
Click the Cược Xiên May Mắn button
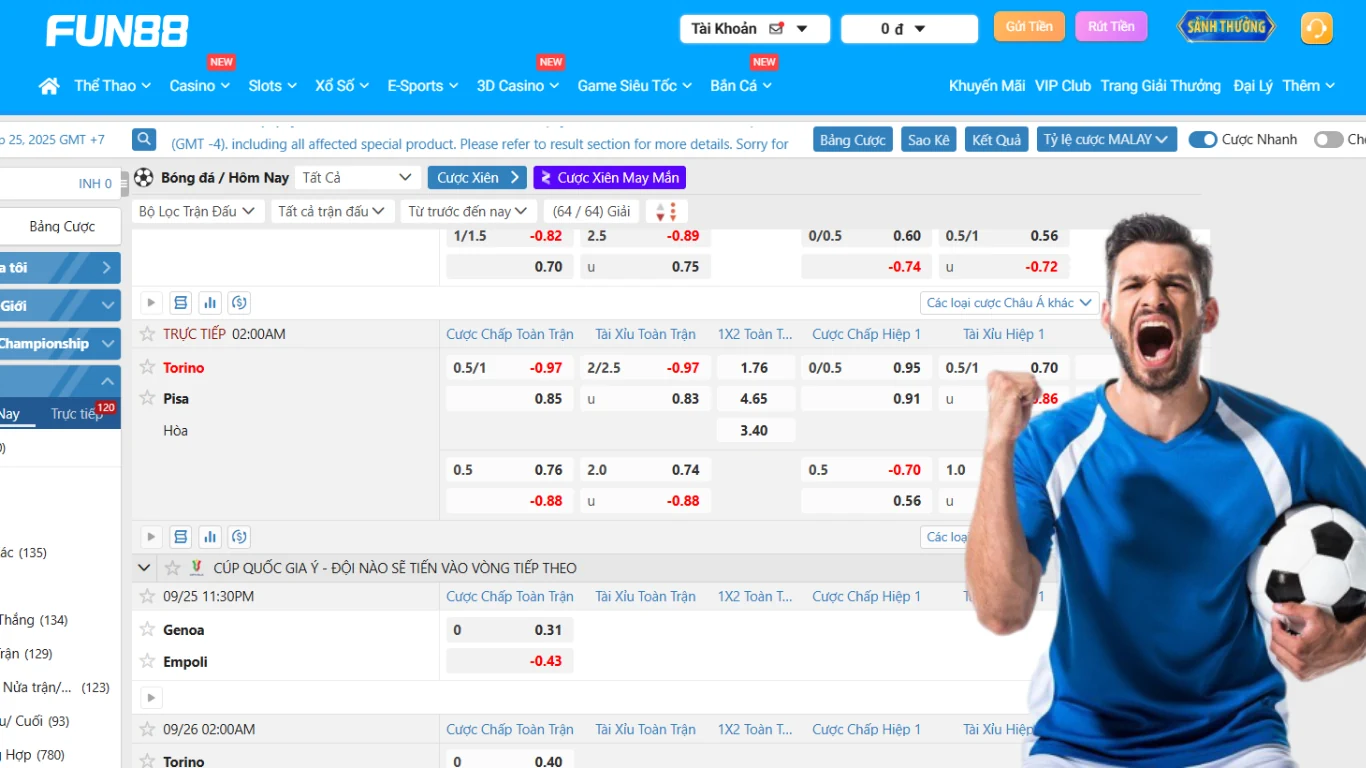click(x=609, y=178)
